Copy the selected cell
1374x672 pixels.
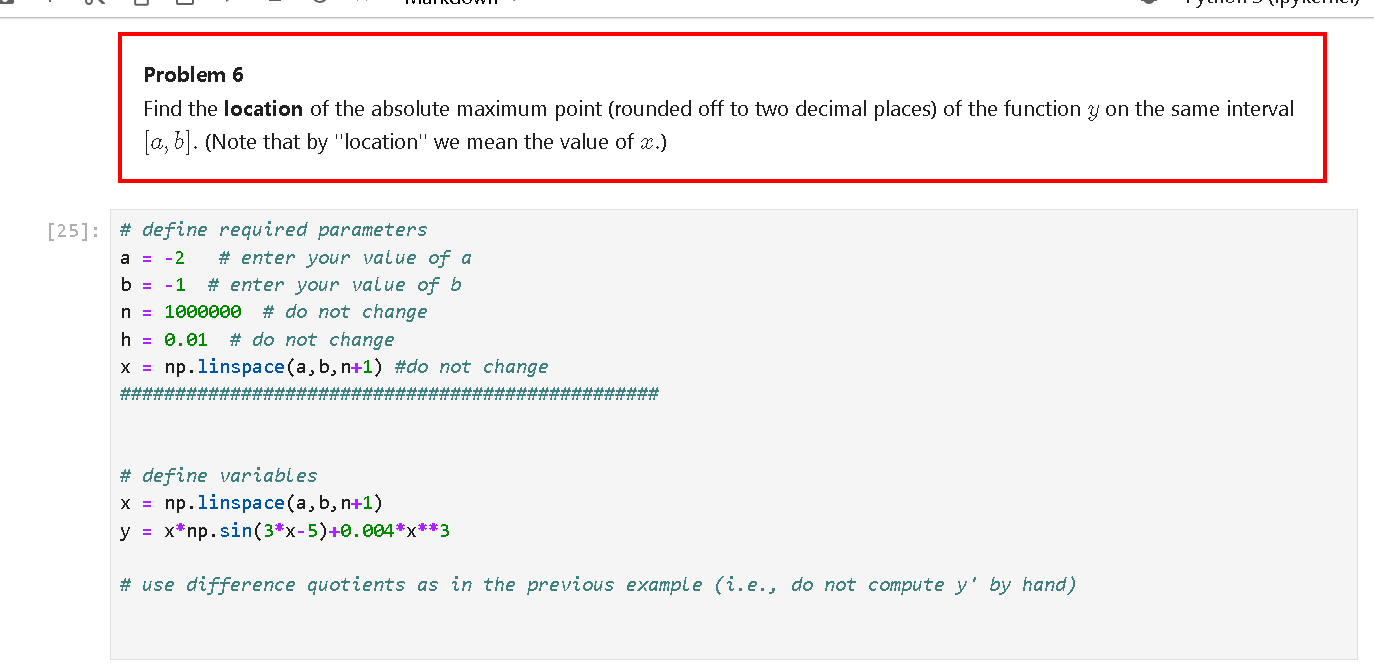pos(140,3)
